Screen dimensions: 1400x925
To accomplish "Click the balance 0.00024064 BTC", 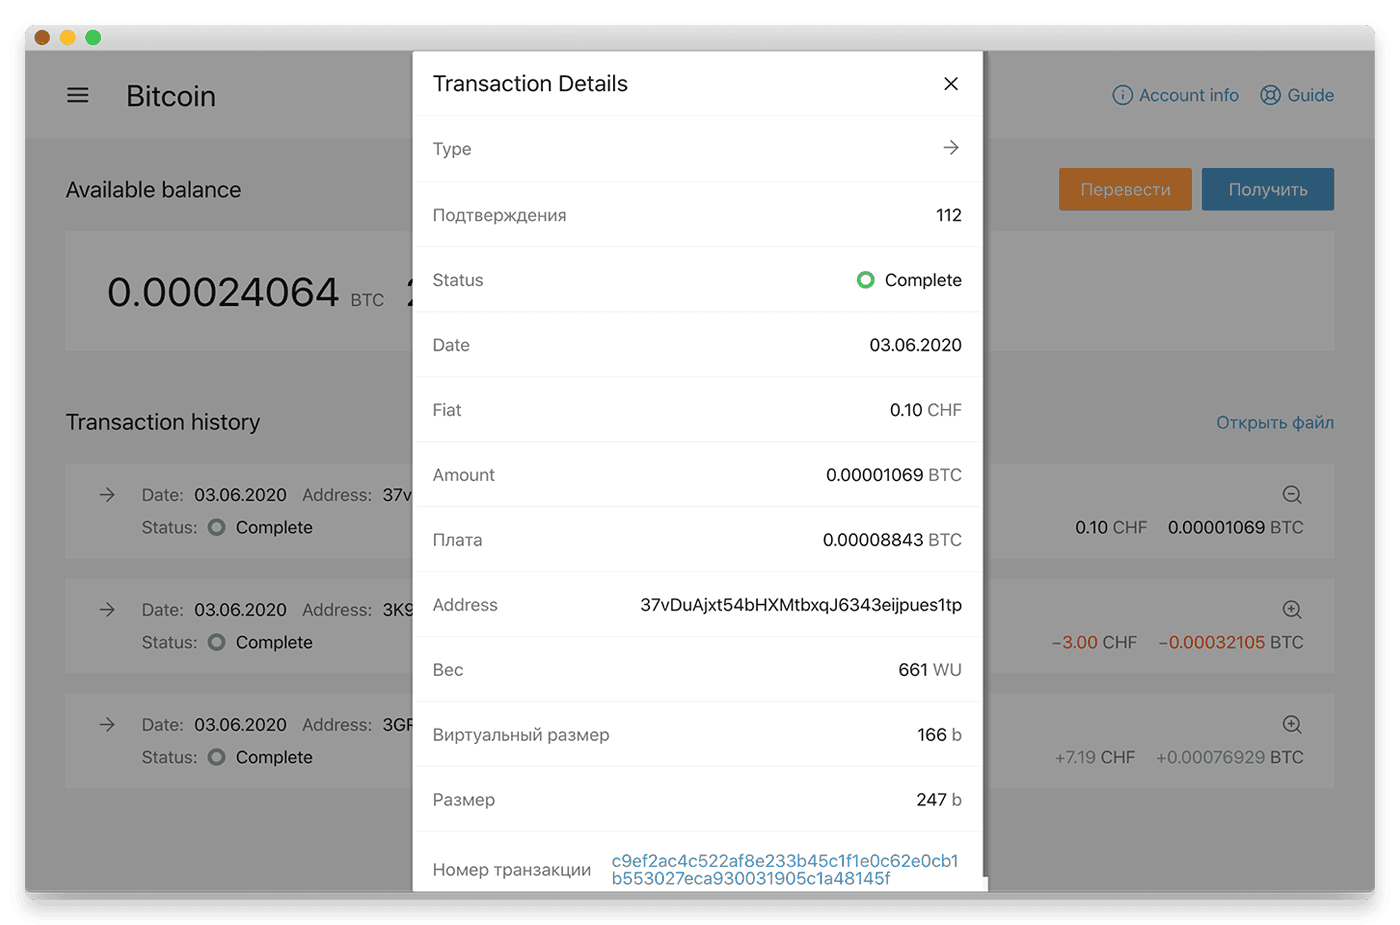I will pos(245,292).
